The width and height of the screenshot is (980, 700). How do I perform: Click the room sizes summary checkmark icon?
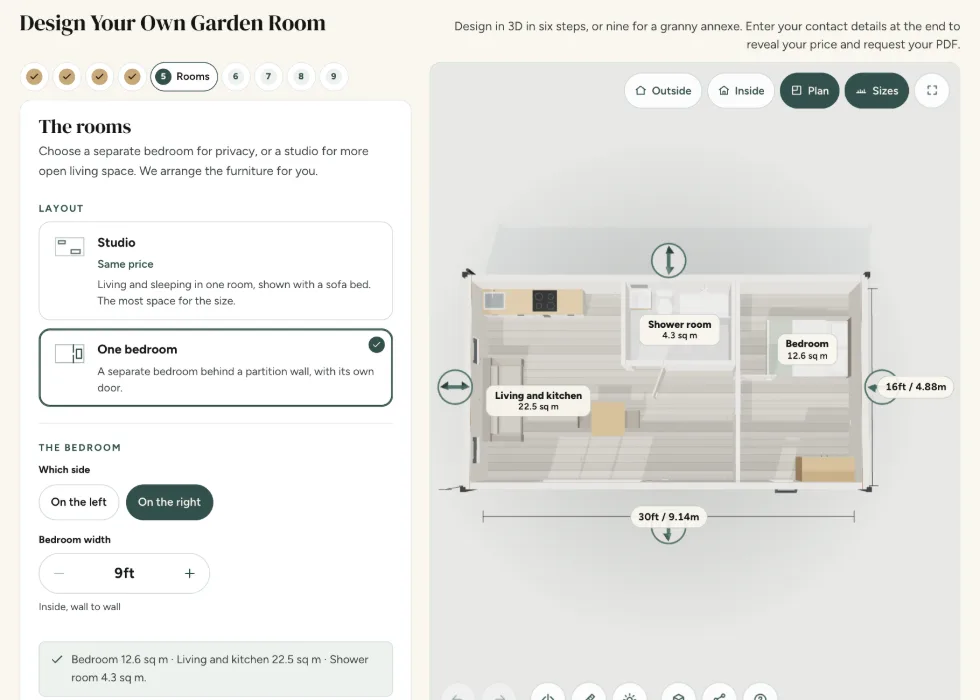point(57,659)
